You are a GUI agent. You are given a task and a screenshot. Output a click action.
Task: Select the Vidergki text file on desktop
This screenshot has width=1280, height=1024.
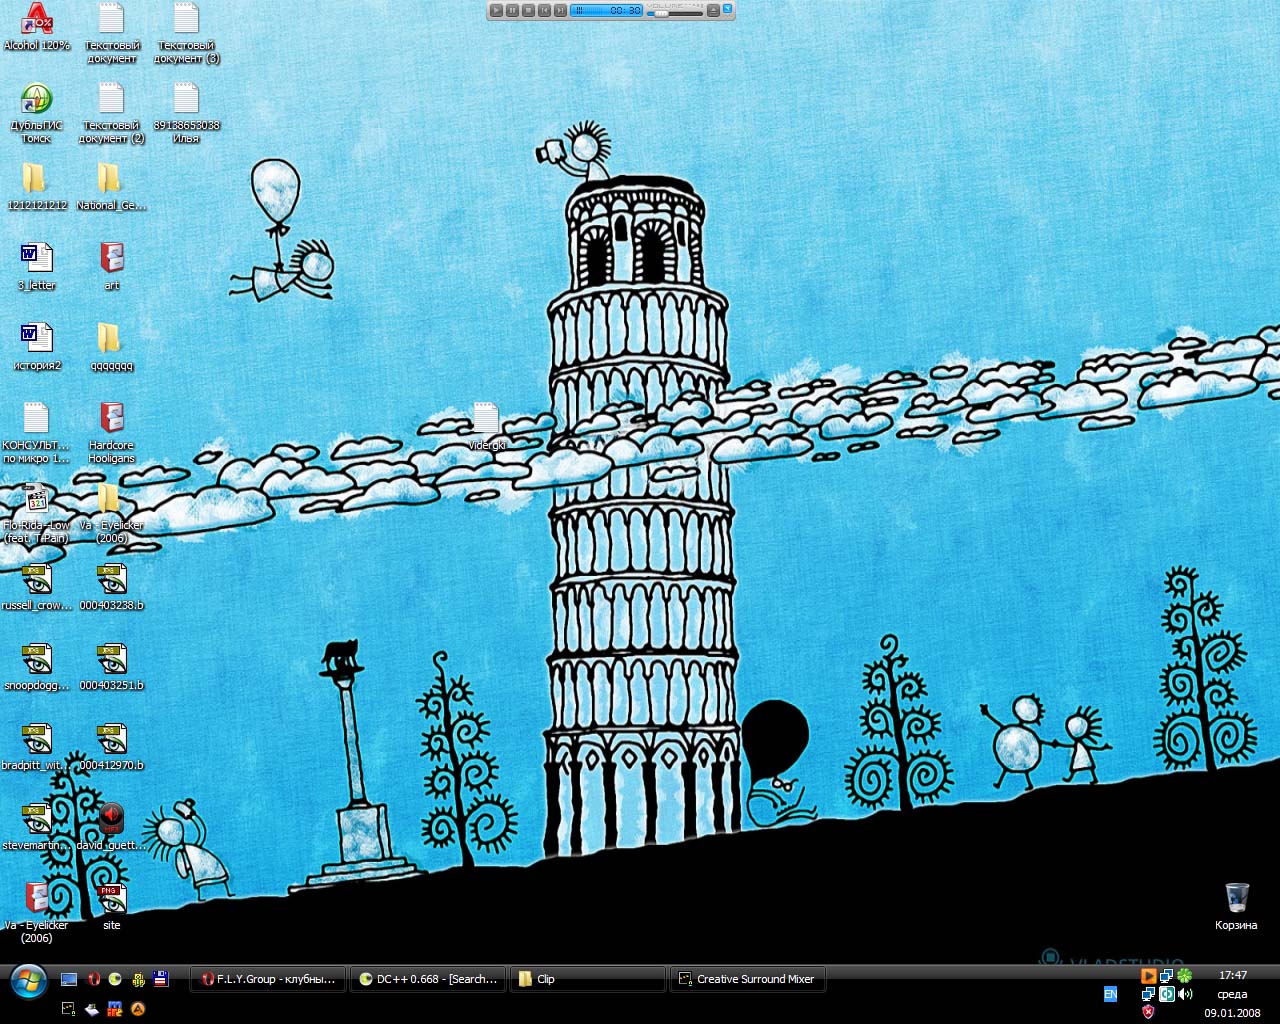point(487,427)
